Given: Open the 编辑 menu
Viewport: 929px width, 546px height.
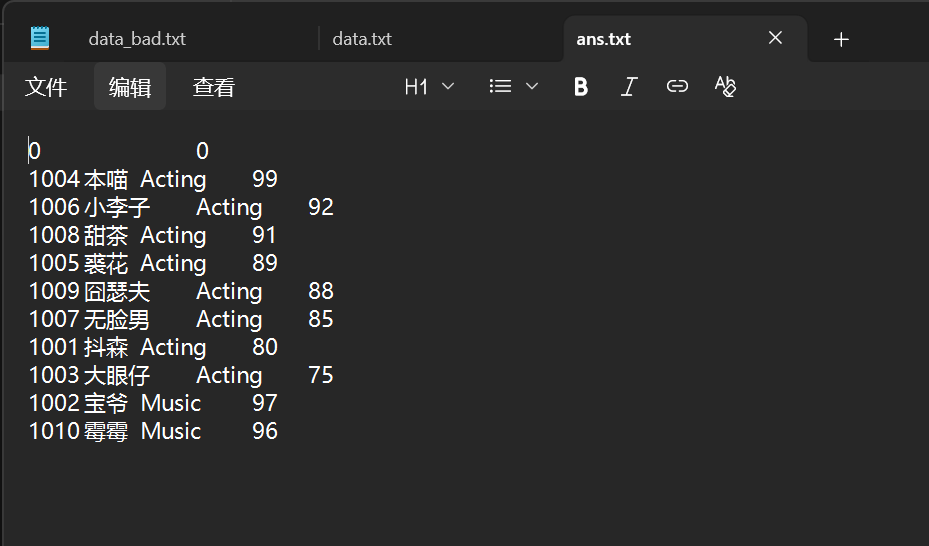Looking at the screenshot, I should 130,87.
